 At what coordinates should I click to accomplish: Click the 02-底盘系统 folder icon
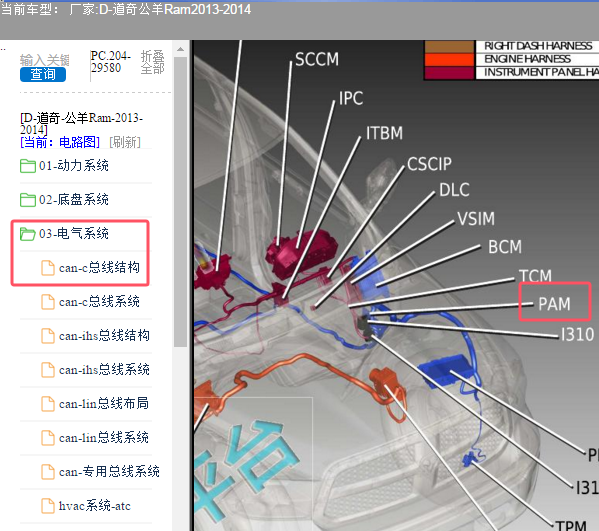(28, 200)
